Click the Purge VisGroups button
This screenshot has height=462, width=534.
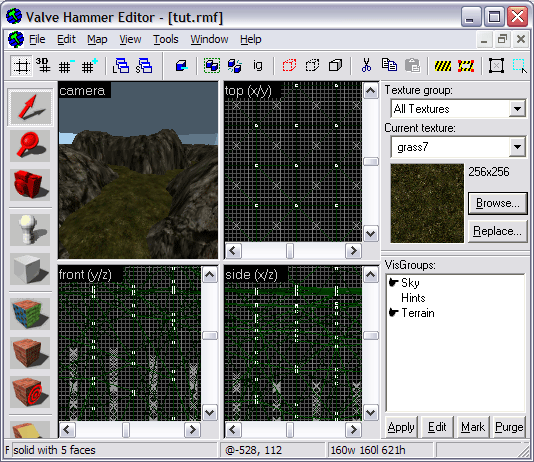(509, 427)
